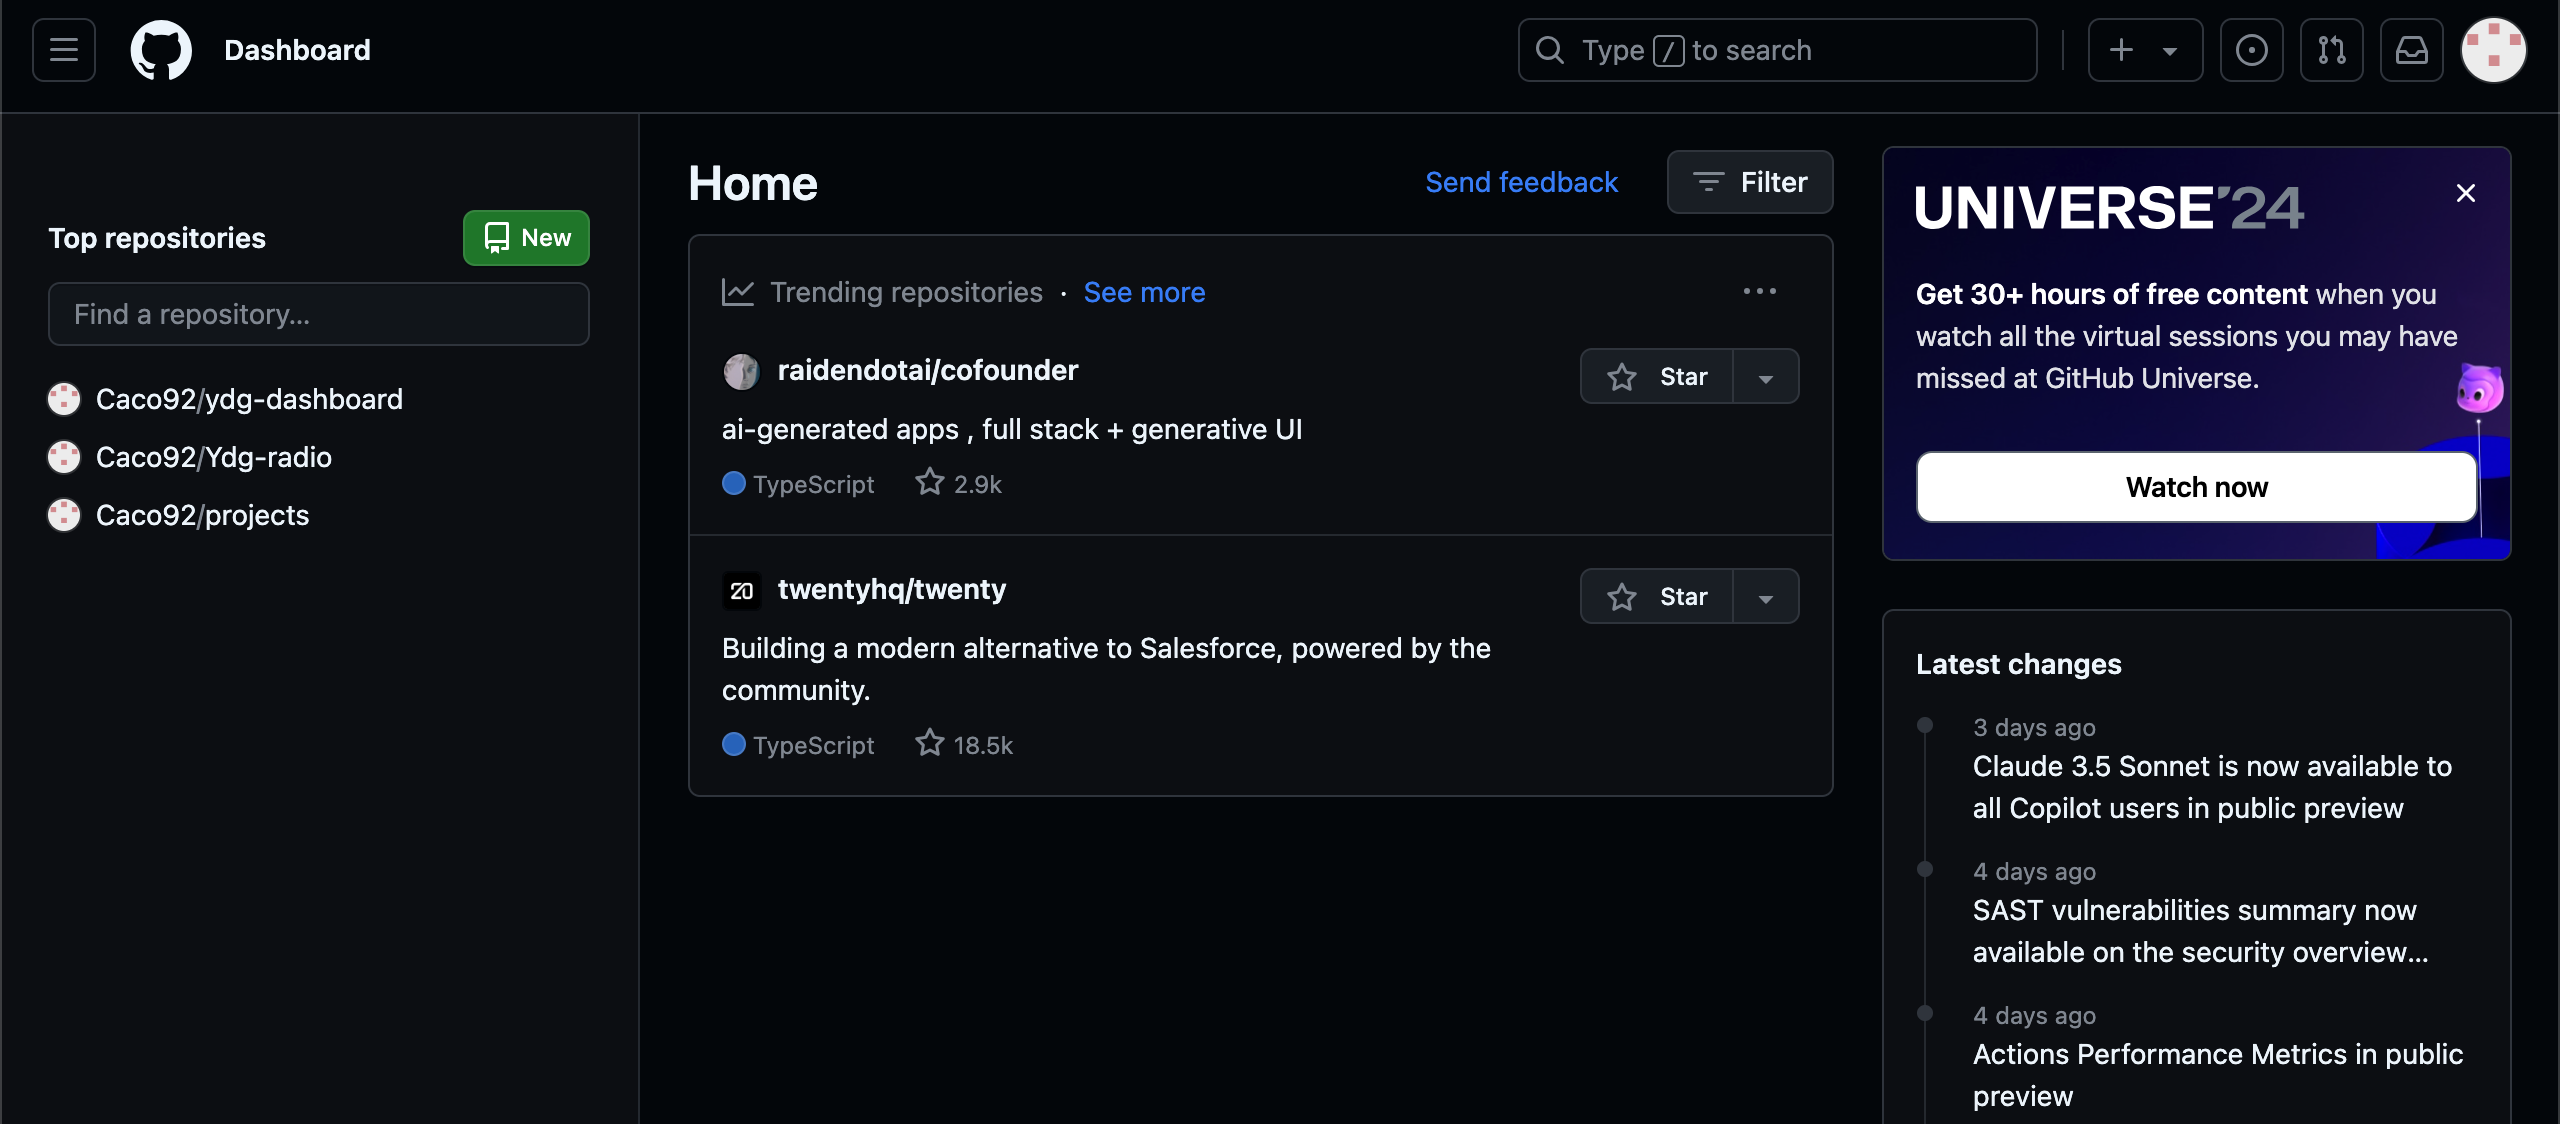
Task: Open trending card three-dot menu
Action: point(1760,292)
